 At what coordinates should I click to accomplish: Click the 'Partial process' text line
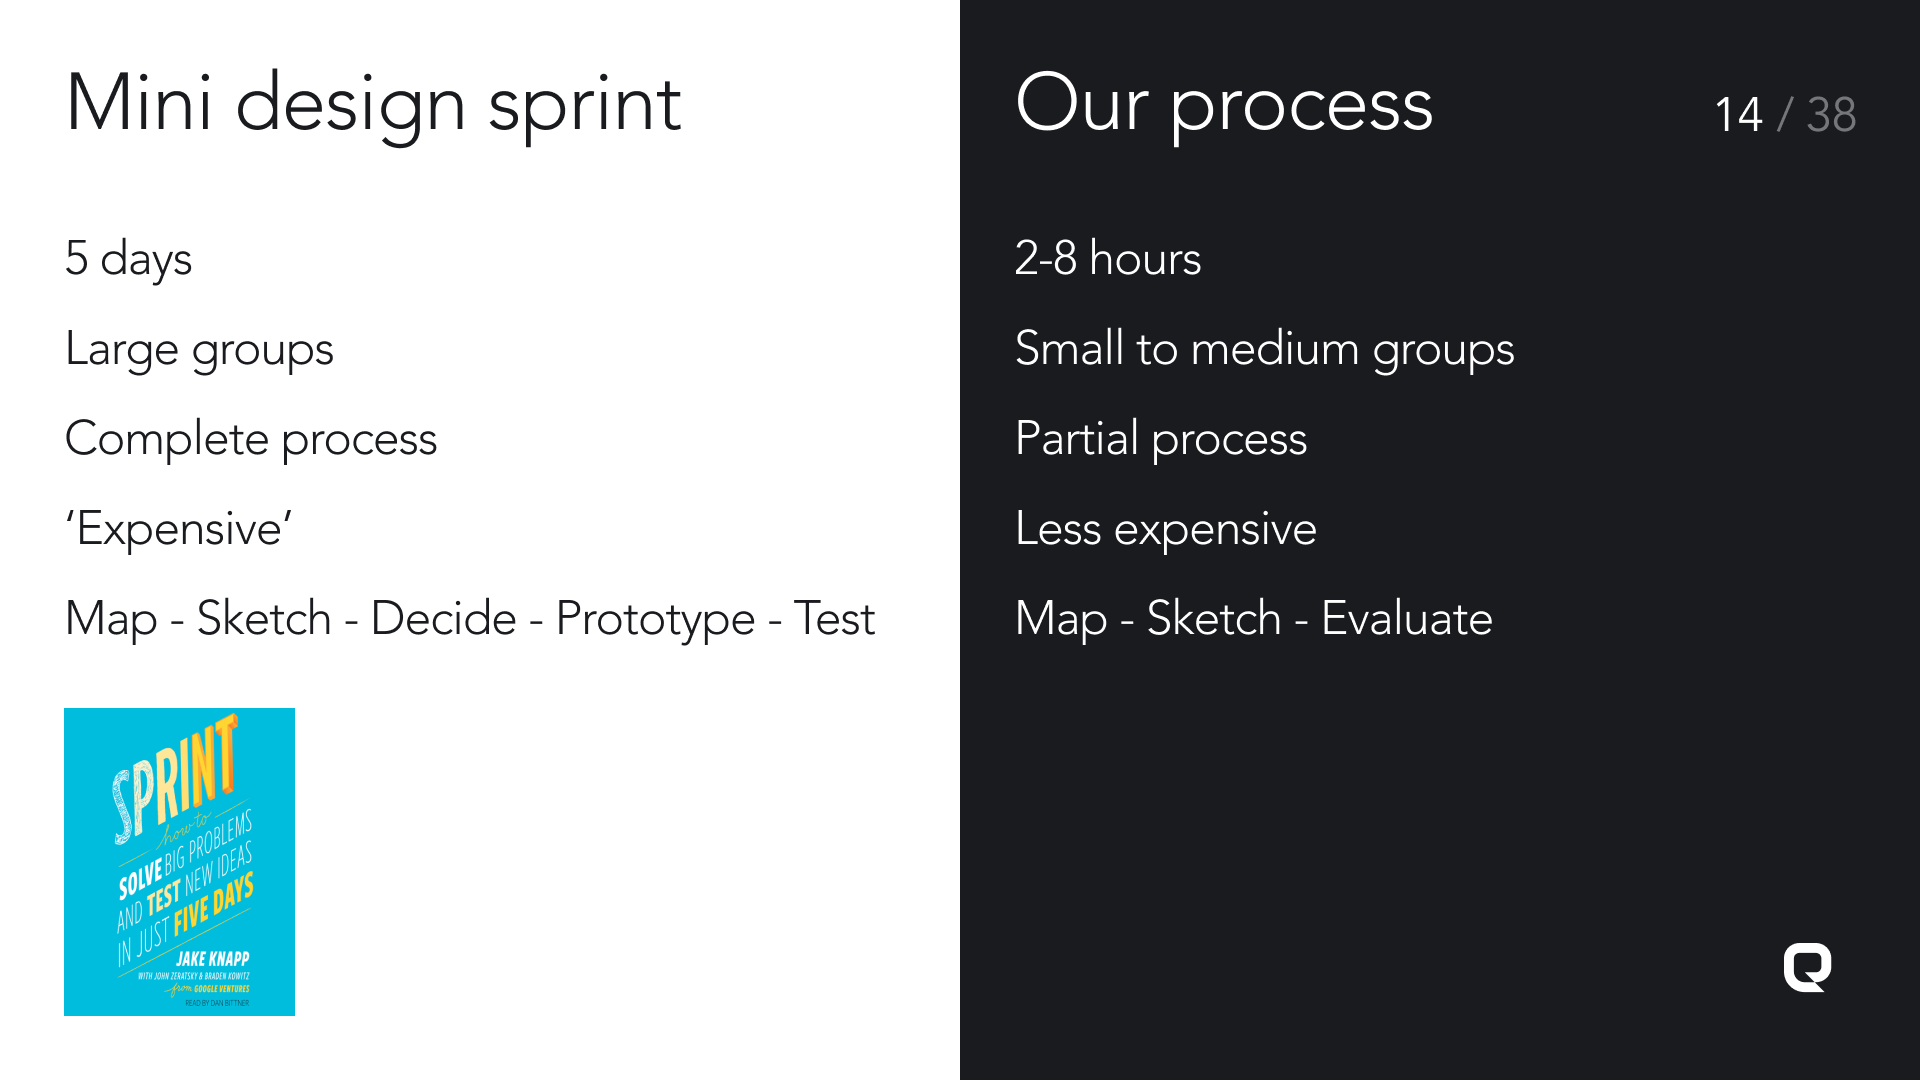[1160, 439]
